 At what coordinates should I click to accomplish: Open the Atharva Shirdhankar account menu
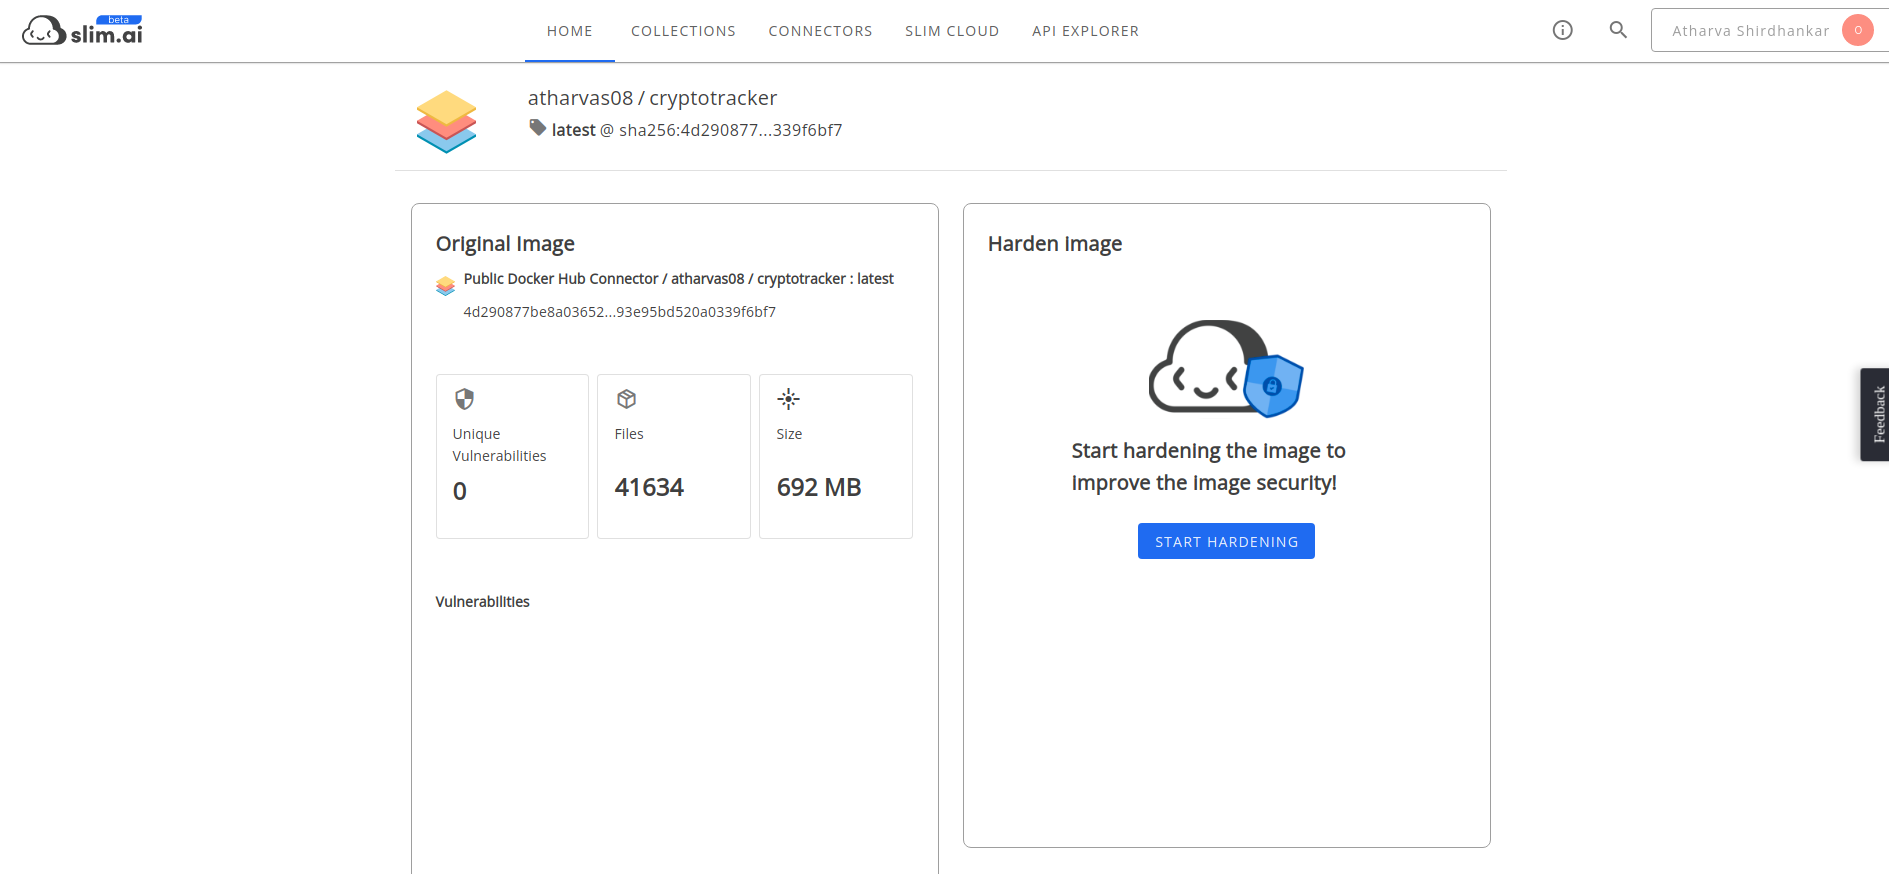coord(1770,30)
